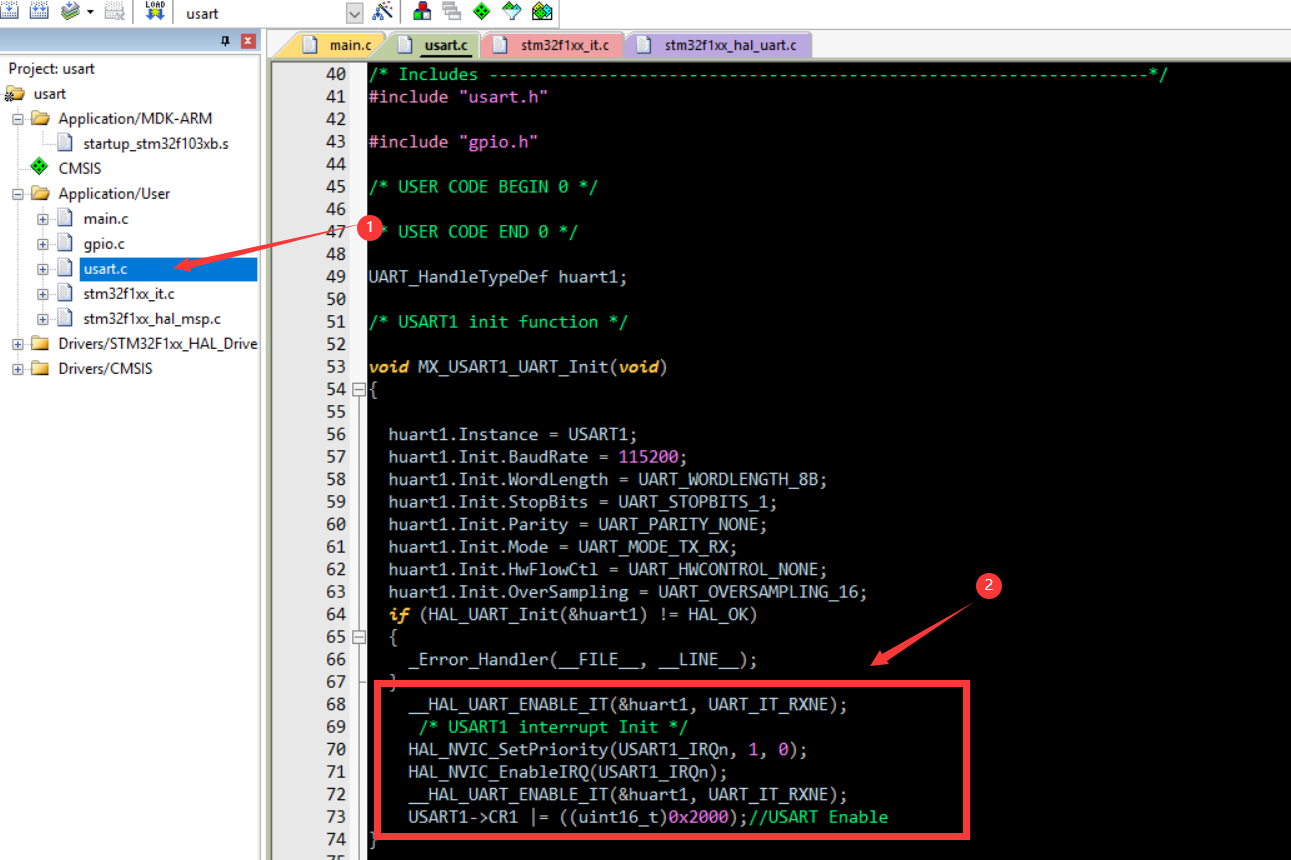Build the target project

[38, 11]
